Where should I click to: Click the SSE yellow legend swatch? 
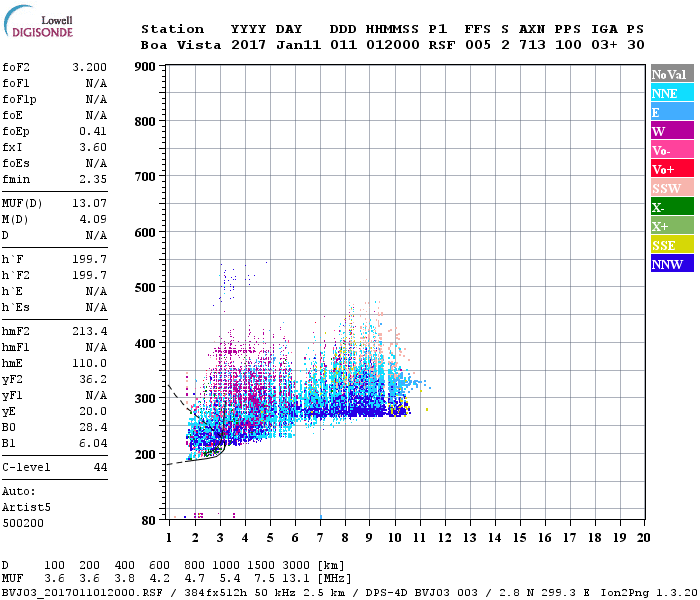coord(670,245)
